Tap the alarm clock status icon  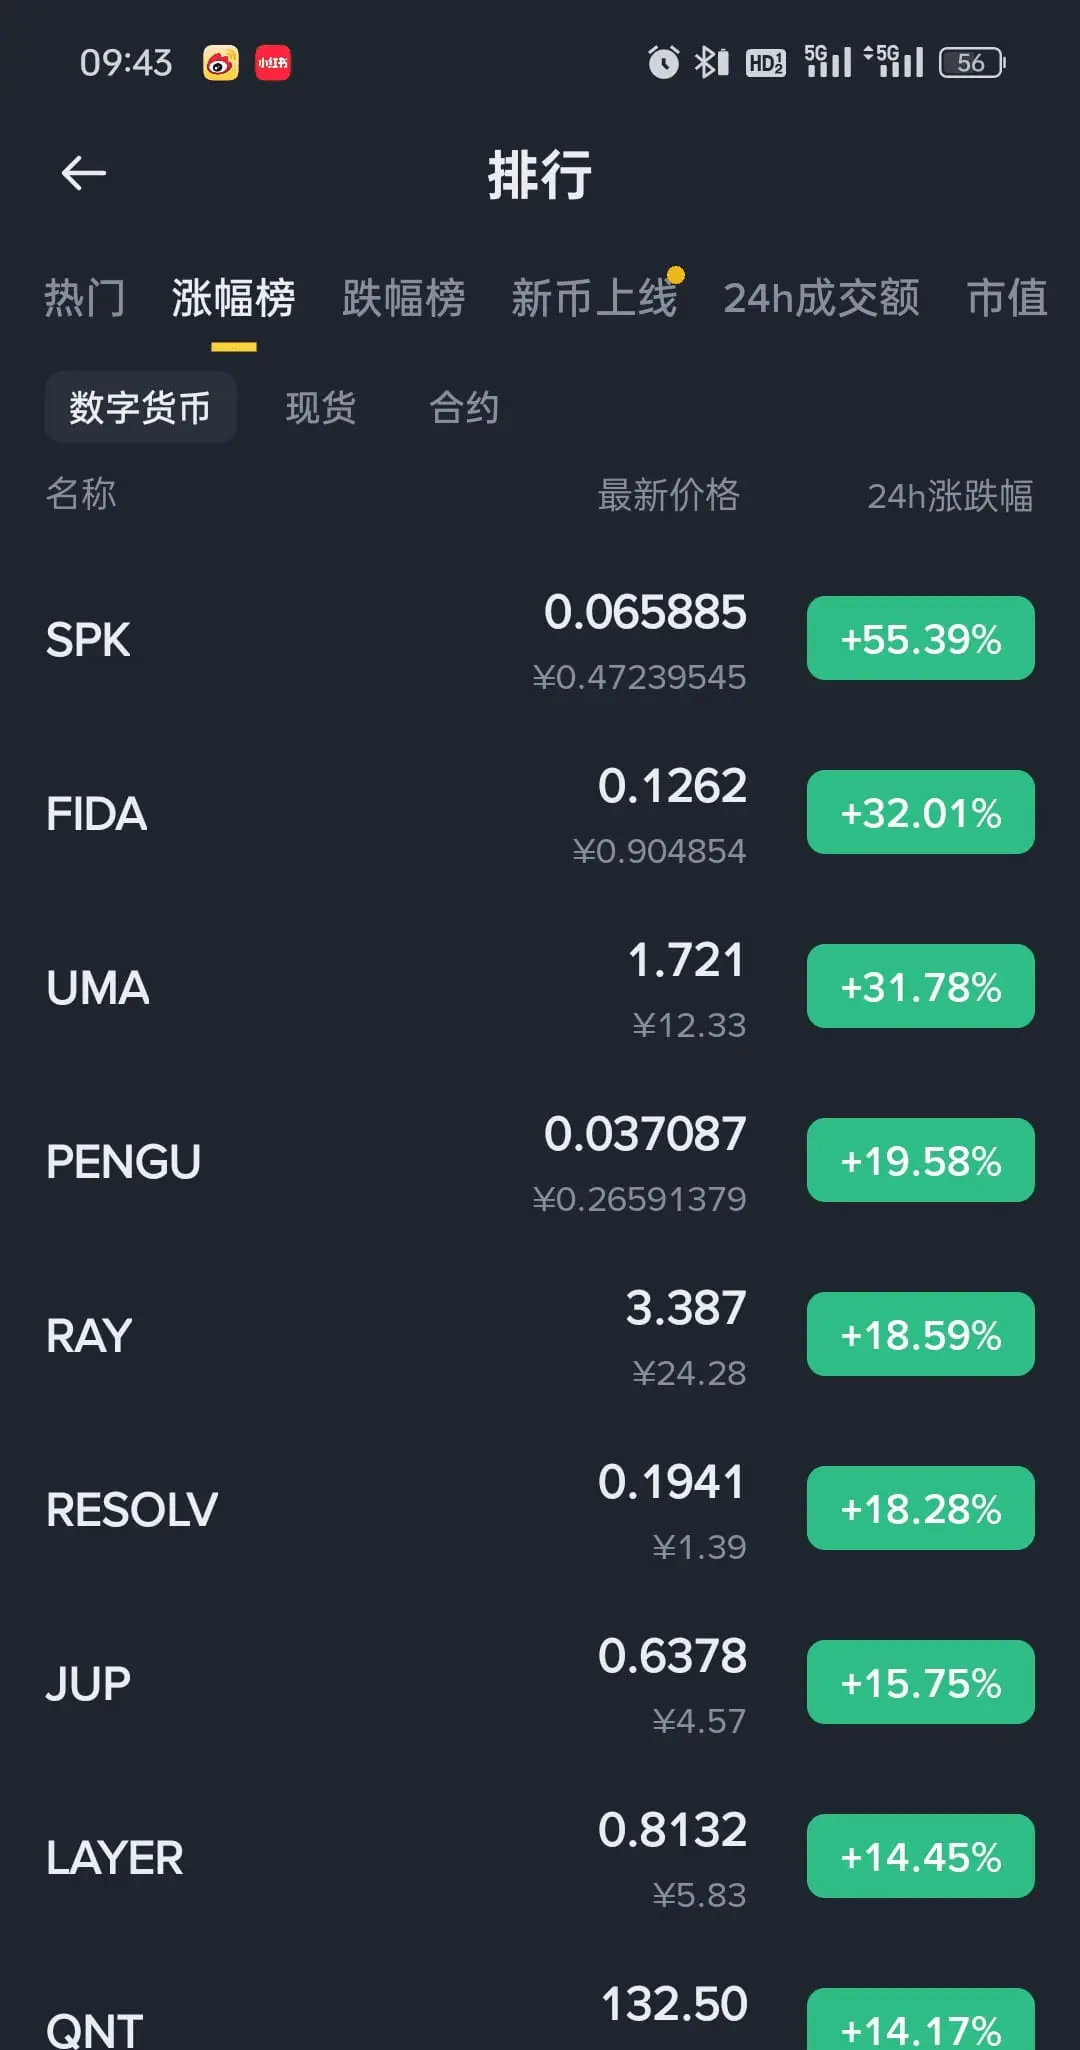tap(663, 62)
